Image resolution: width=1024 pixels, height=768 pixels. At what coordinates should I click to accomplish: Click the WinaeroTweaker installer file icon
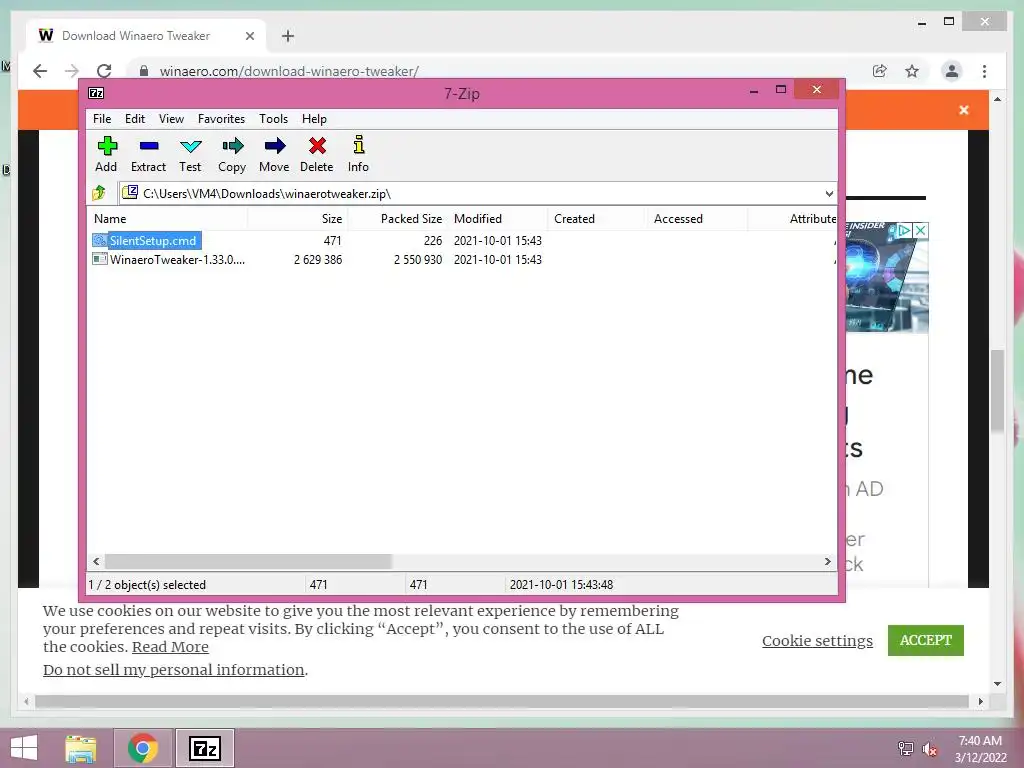[100, 259]
